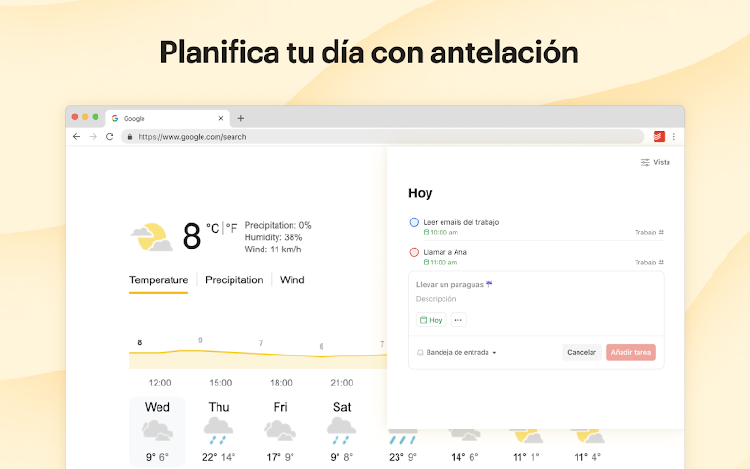Open the three-dot more options in task editor
The width and height of the screenshot is (750, 469).
pos(458,320)
